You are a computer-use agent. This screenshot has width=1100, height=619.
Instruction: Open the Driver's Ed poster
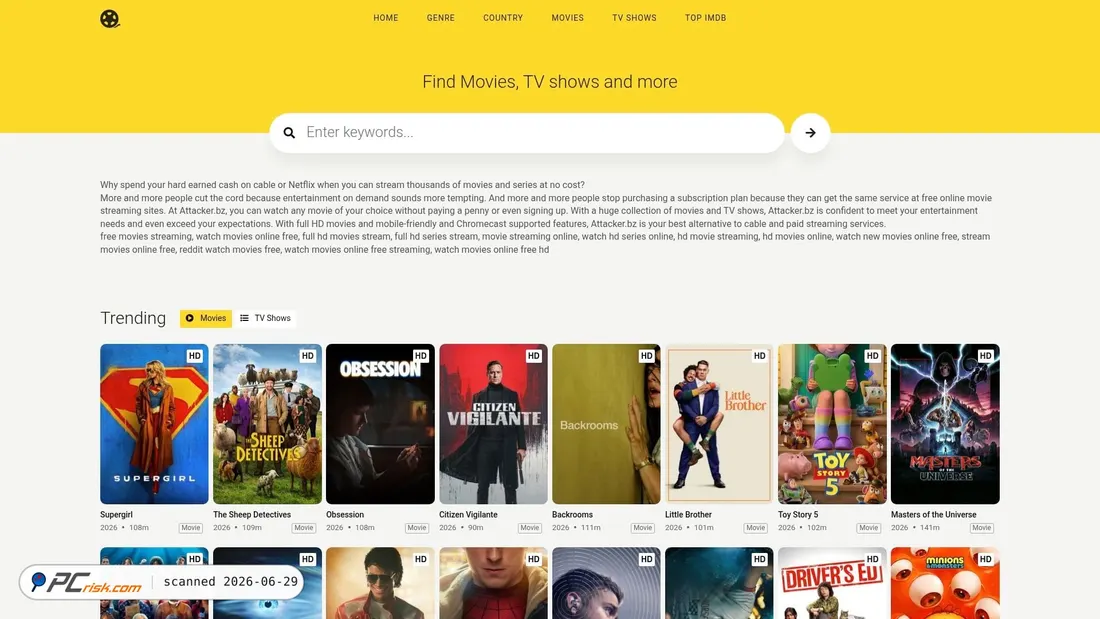coord(832,583)
